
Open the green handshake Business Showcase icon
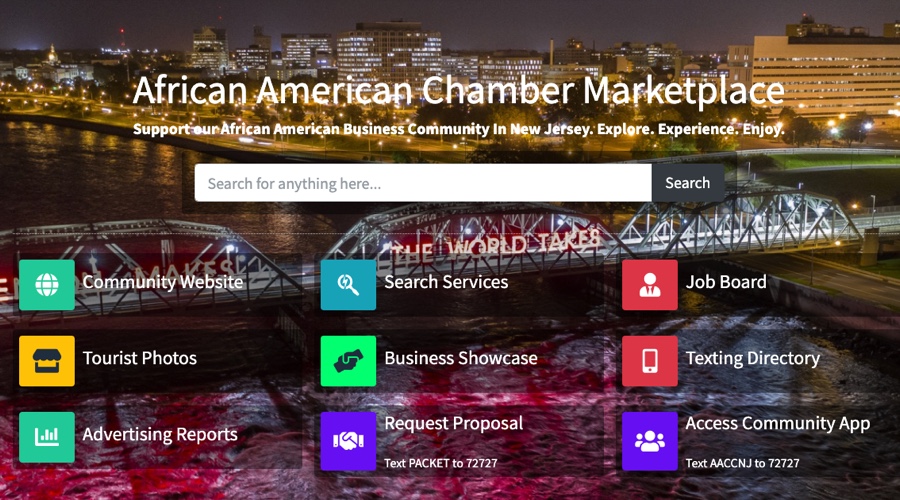(x=348, y=361)
